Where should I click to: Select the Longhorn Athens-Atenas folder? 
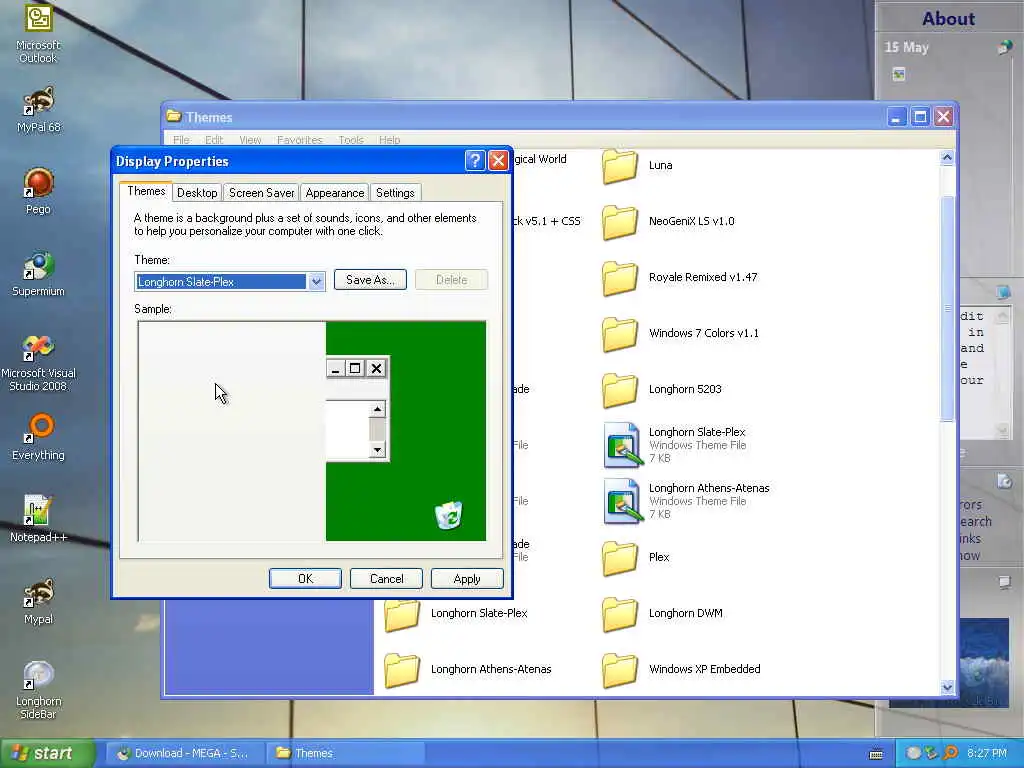coord(468,669)
